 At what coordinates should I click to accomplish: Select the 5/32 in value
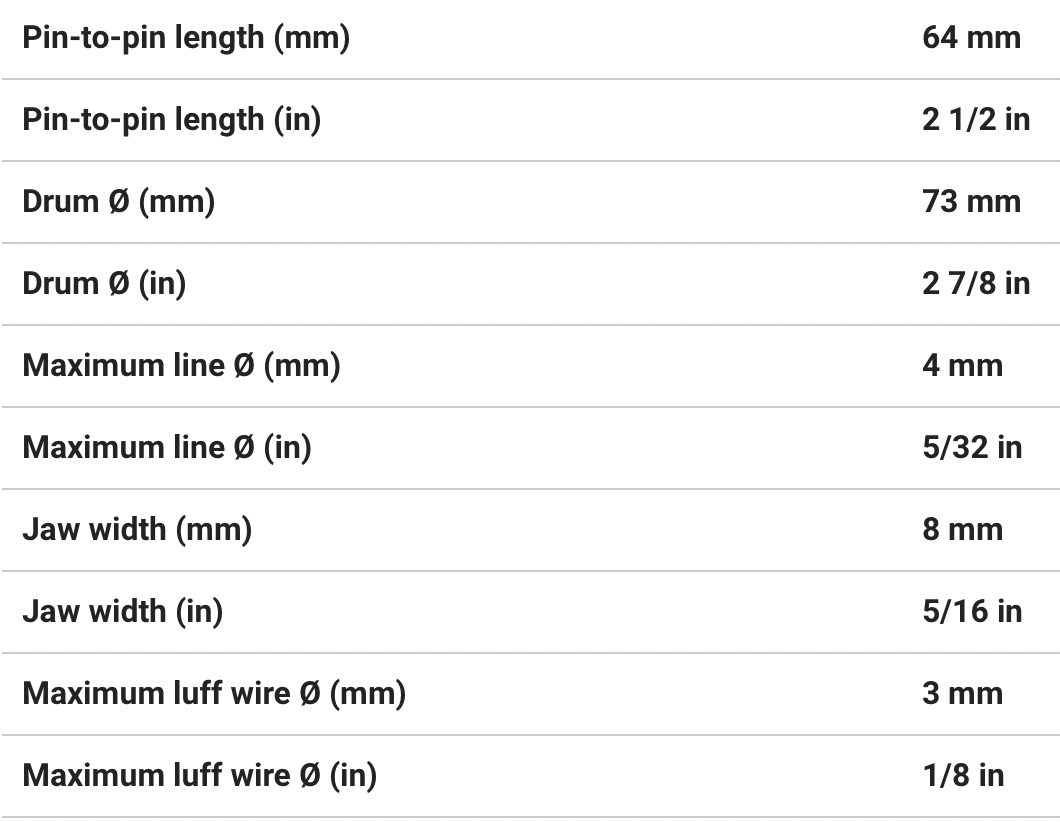click(972, 448)
